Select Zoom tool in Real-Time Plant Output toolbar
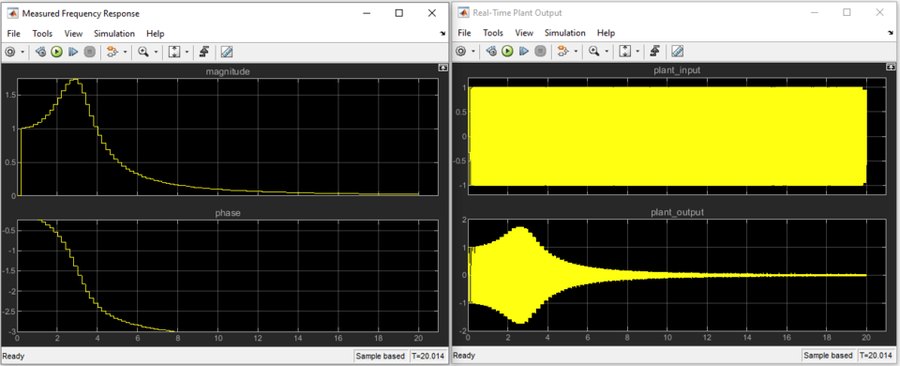Image resolution: width=900 pixels, height=366 pixels. (x=593, y=52)
